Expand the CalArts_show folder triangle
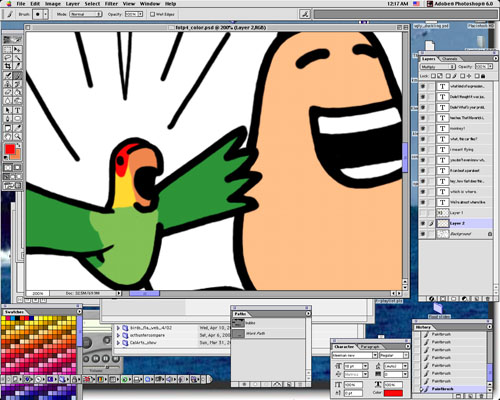500x400 pixels. pos(118,343)
